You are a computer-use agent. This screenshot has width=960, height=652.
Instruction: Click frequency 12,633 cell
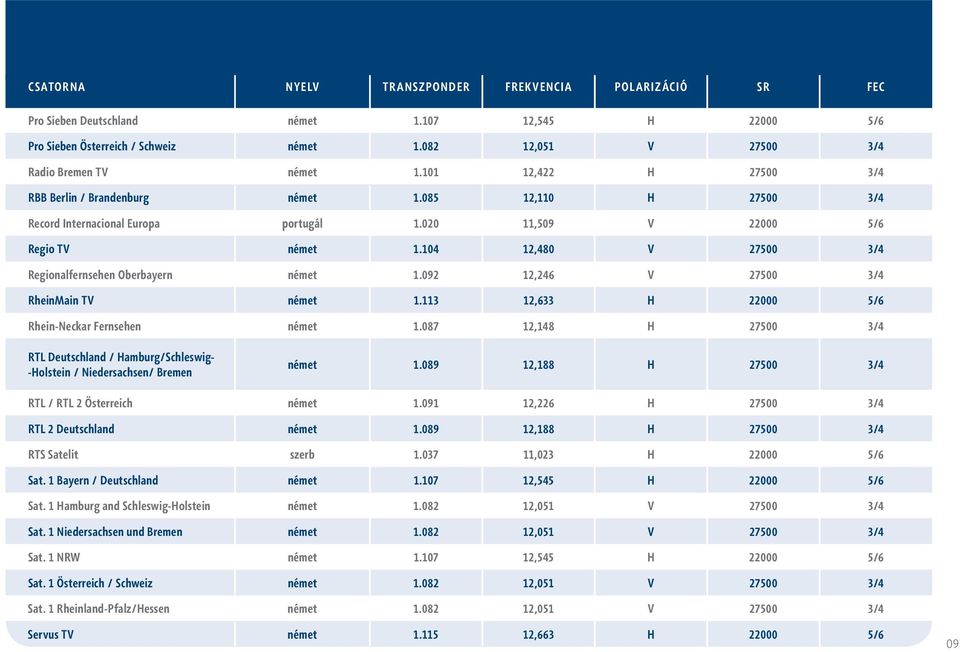538,301
